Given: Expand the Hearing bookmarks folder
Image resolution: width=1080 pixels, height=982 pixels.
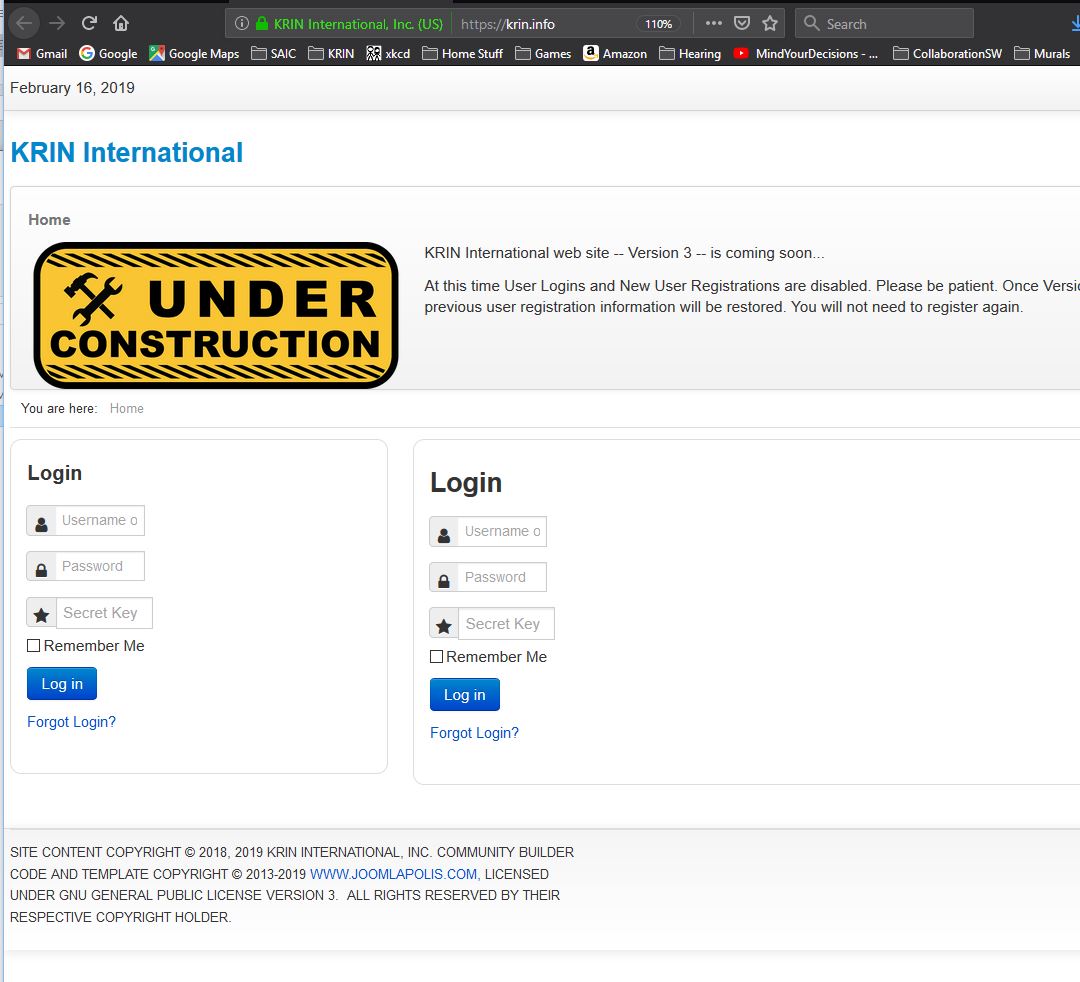Looking at the screenshot, I should 689,54.
